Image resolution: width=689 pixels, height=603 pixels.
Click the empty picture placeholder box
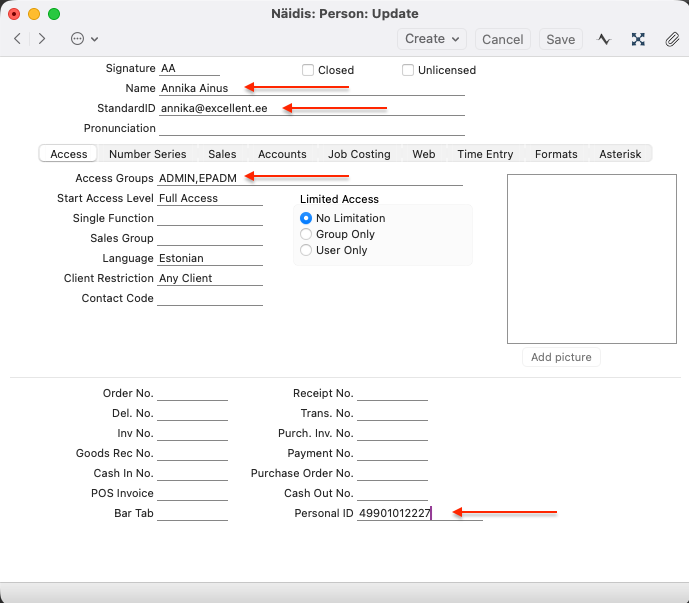591,259
